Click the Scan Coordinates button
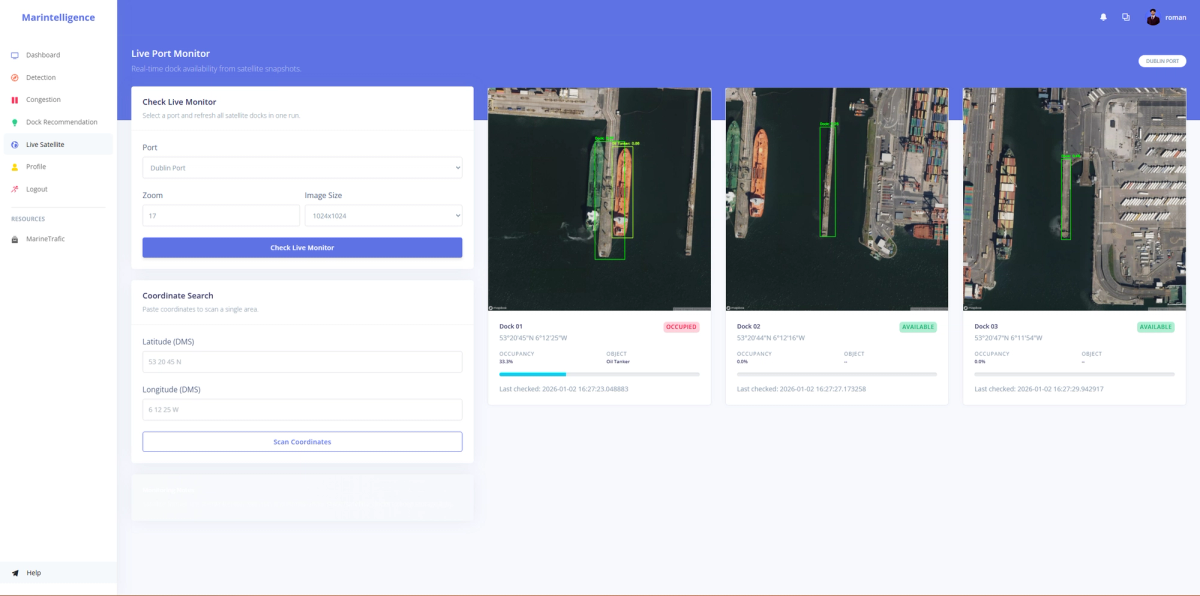Screen dimensions: 1200x596 302,441
